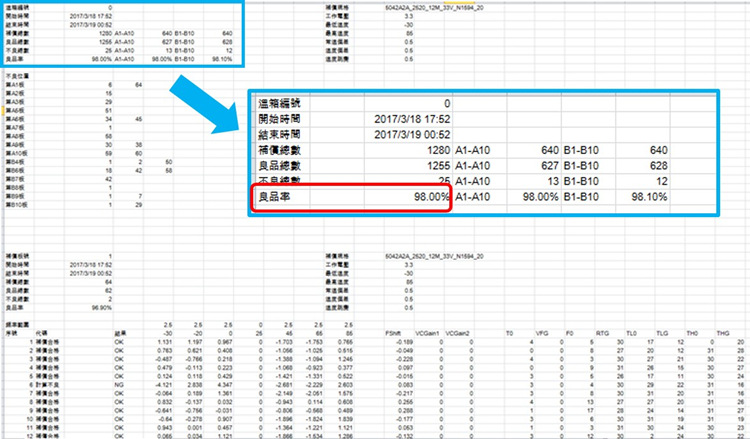
Task: Select the 序號 column header
Action: pyautogui.click(x=11, y=333)
